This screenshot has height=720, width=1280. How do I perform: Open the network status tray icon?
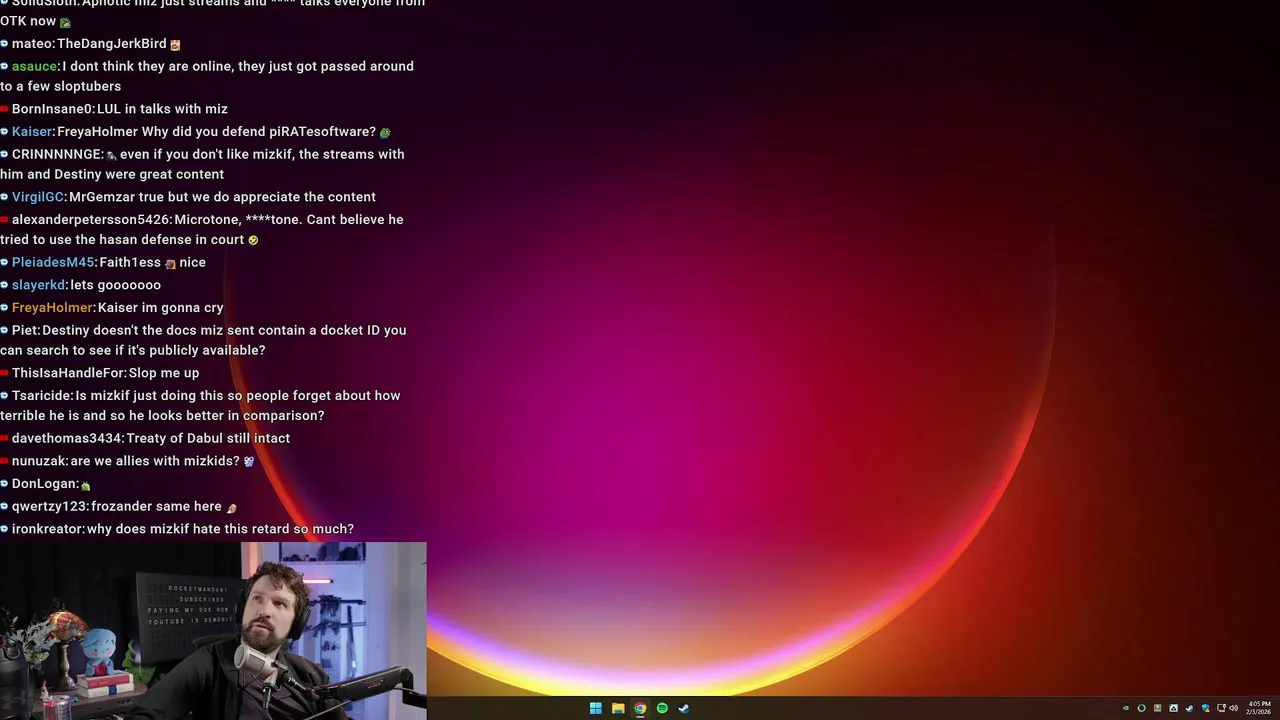1221,708
